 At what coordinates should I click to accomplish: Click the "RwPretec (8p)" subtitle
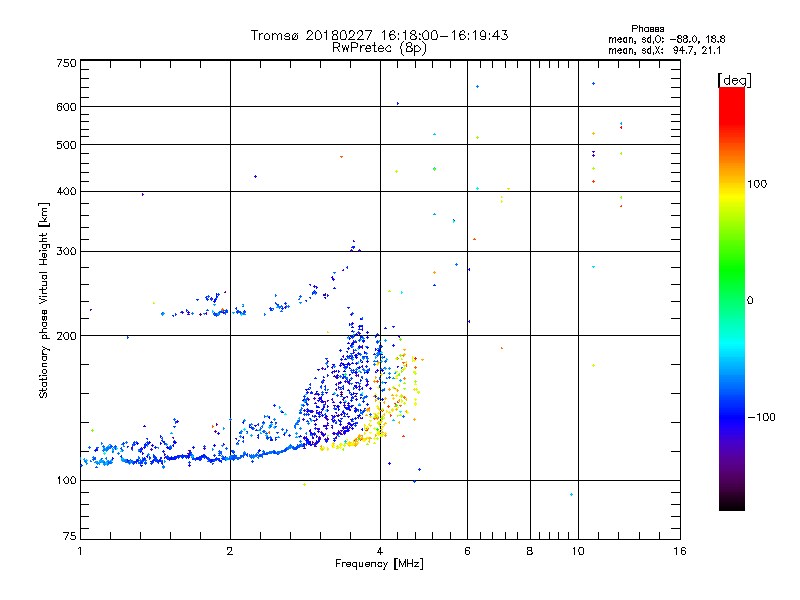click(379, 48)
